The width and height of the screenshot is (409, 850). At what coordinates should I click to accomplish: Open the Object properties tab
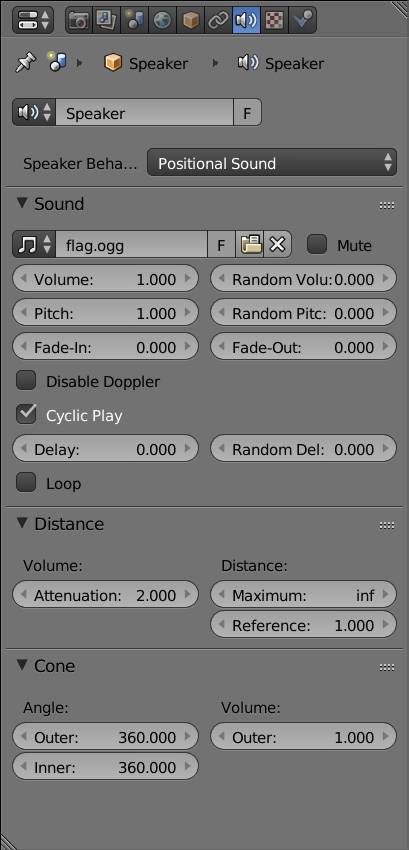pyautogui.click(x=190, y=21)
